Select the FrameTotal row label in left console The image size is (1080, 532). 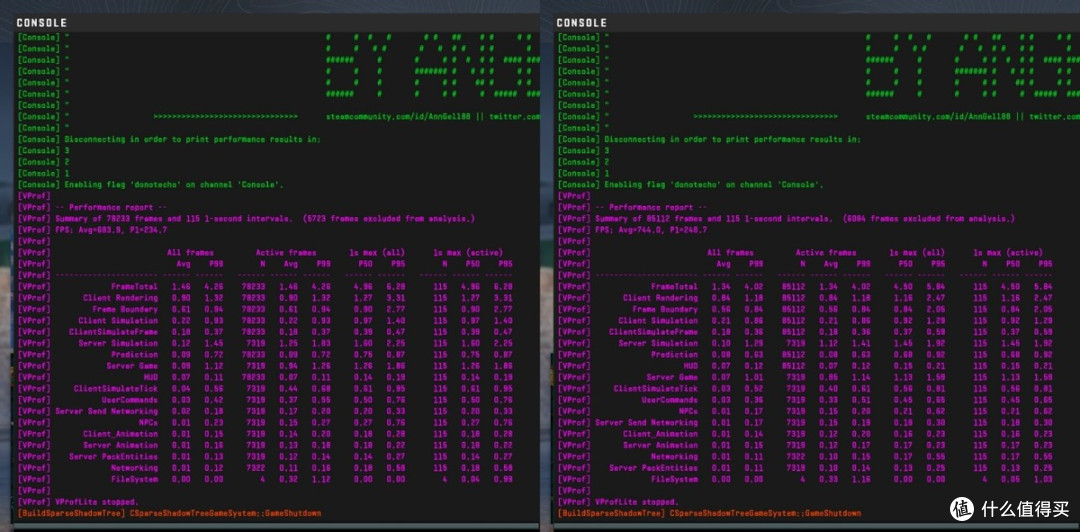(134, 286)
